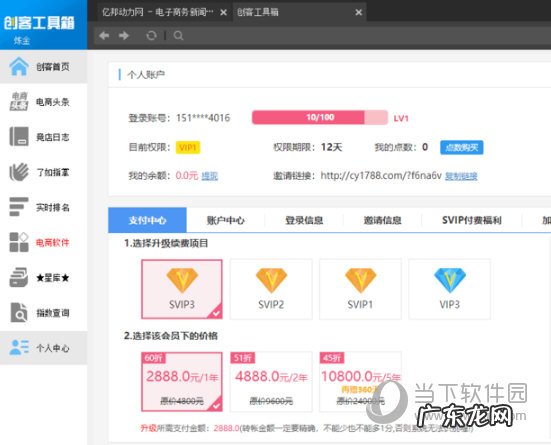This screenshot has width=551, height=445.
Task: Select the 登录信息 tab
Action: pos(304,220)
